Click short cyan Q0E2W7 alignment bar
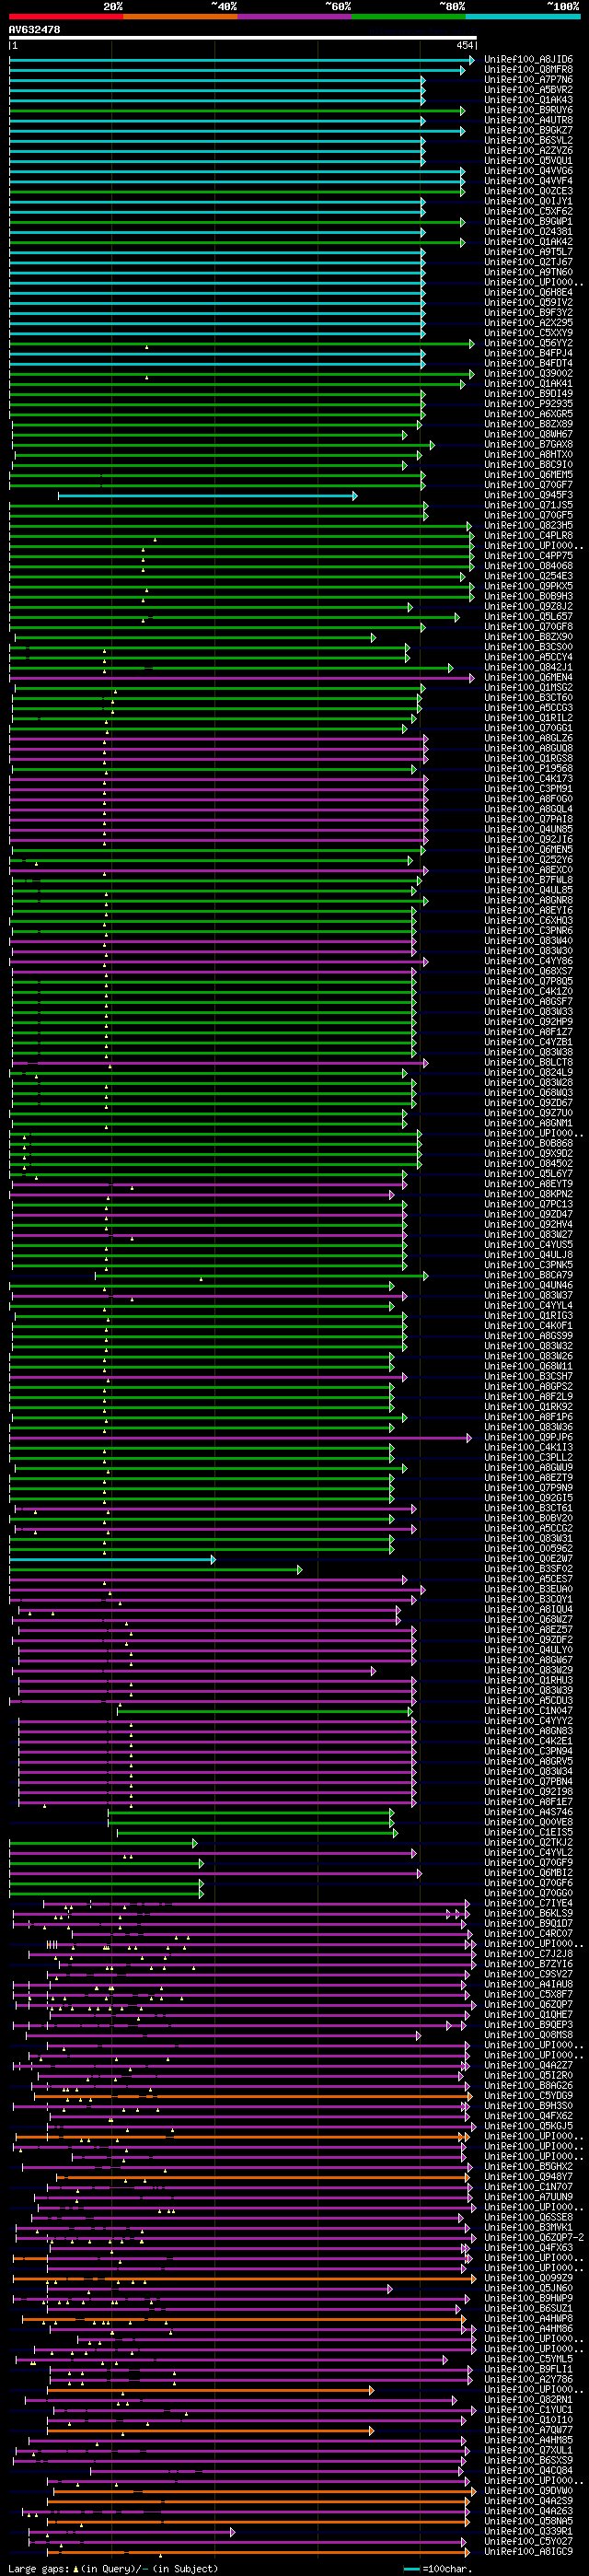 coord(112,1559)
